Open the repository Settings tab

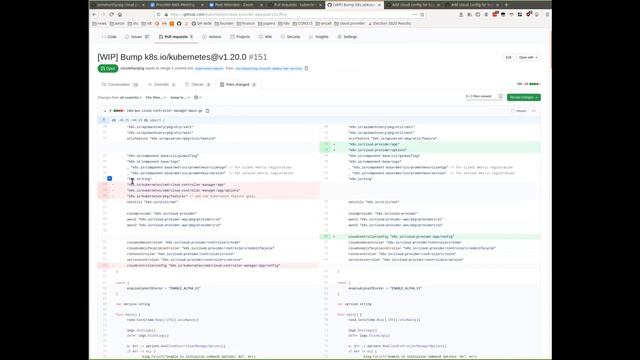[x=347, y=37]
